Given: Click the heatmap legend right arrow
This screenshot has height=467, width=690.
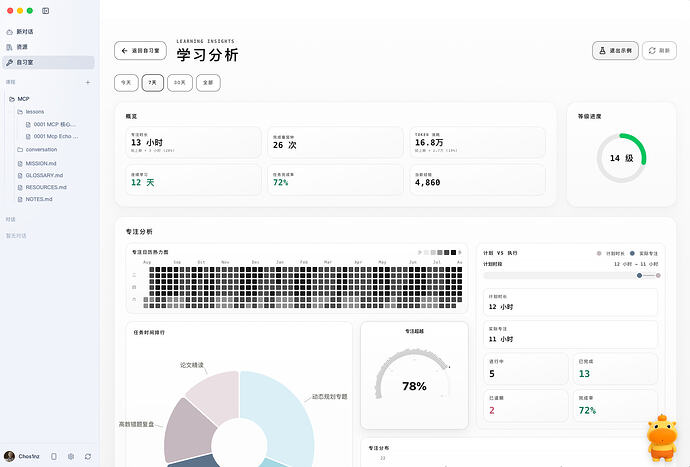Looking at the screenshot, I should coord(460,252).
